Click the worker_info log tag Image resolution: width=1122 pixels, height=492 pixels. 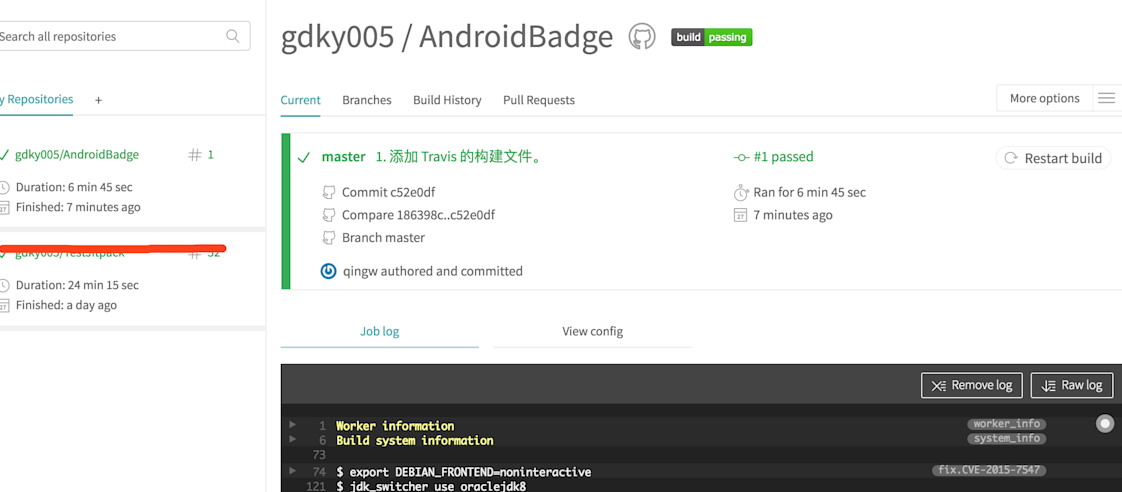click(x=1006, y=424)
